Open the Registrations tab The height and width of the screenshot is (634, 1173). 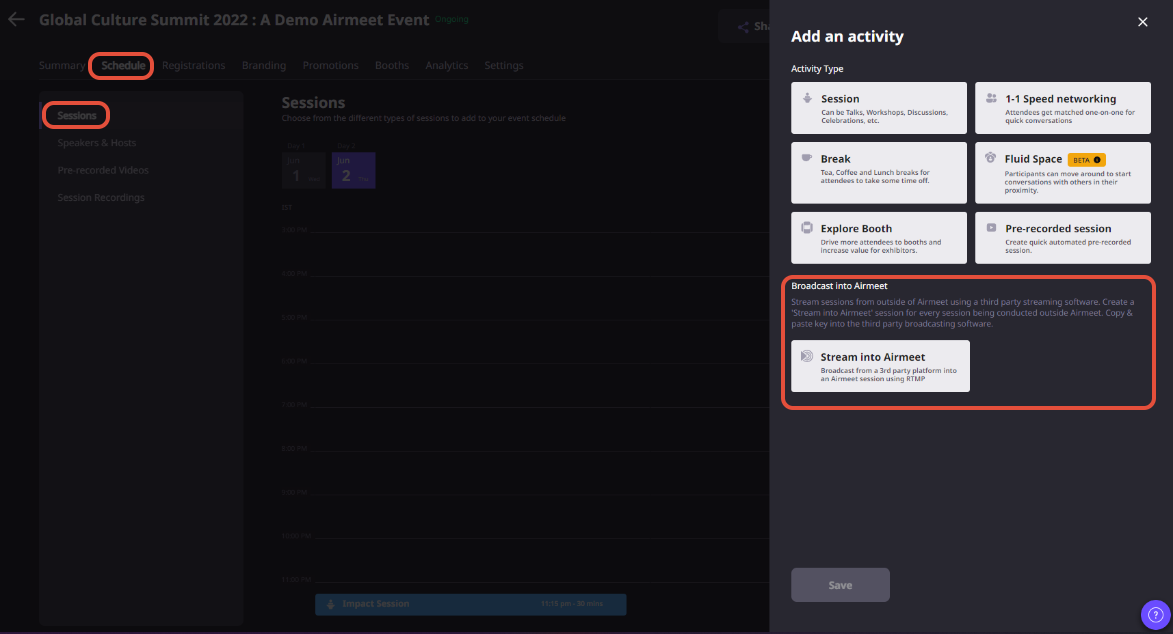(193, 65)
